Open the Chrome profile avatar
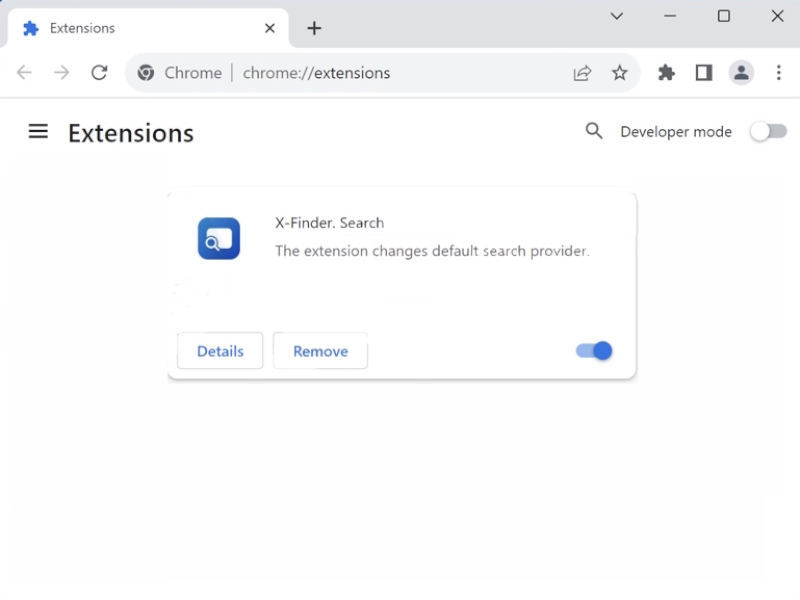 pos(741,73)
